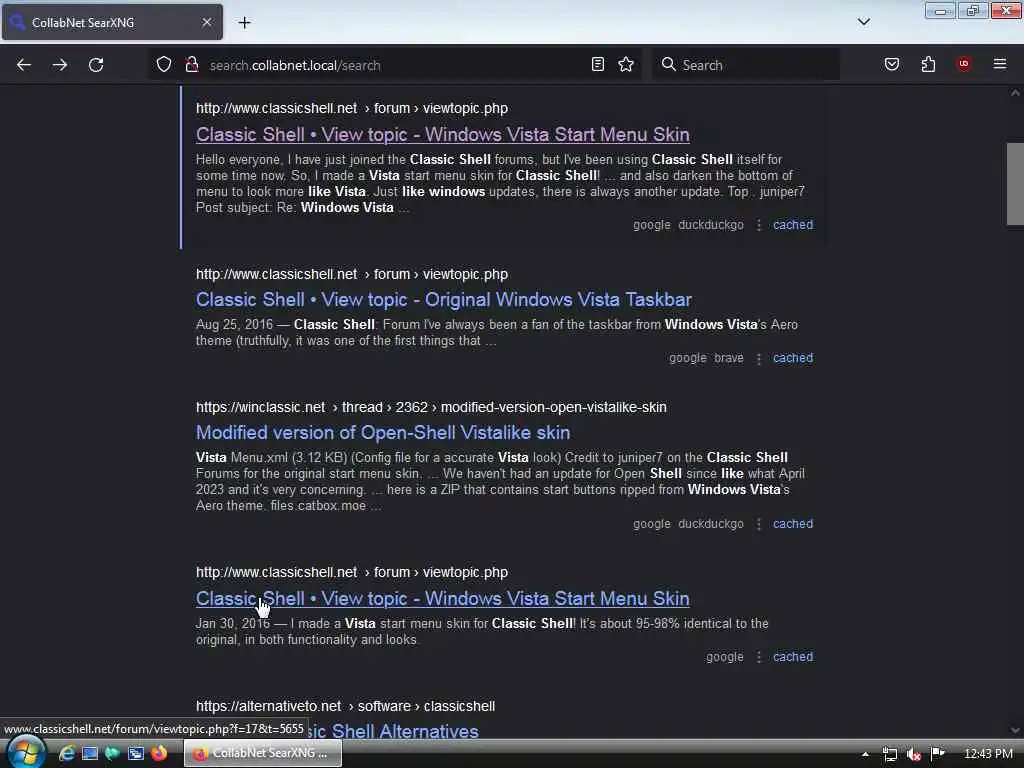
Task: Click the winclassic.net result URL text
Action: (431, 408)
